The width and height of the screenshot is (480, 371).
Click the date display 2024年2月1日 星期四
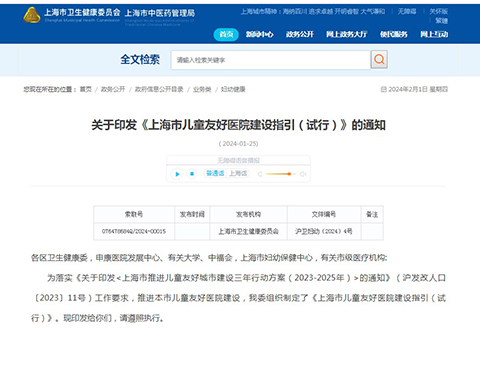click(414, 89)
